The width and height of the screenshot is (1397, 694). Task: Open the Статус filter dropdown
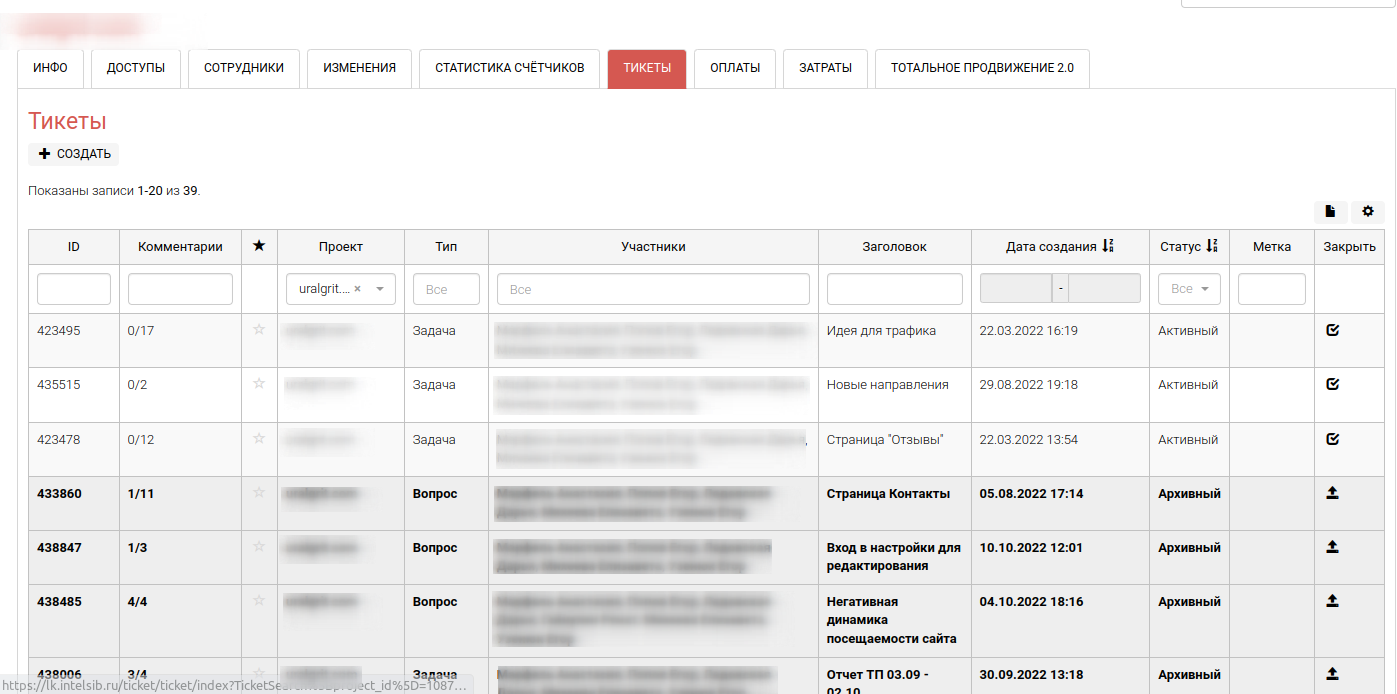pos(1189,289)
